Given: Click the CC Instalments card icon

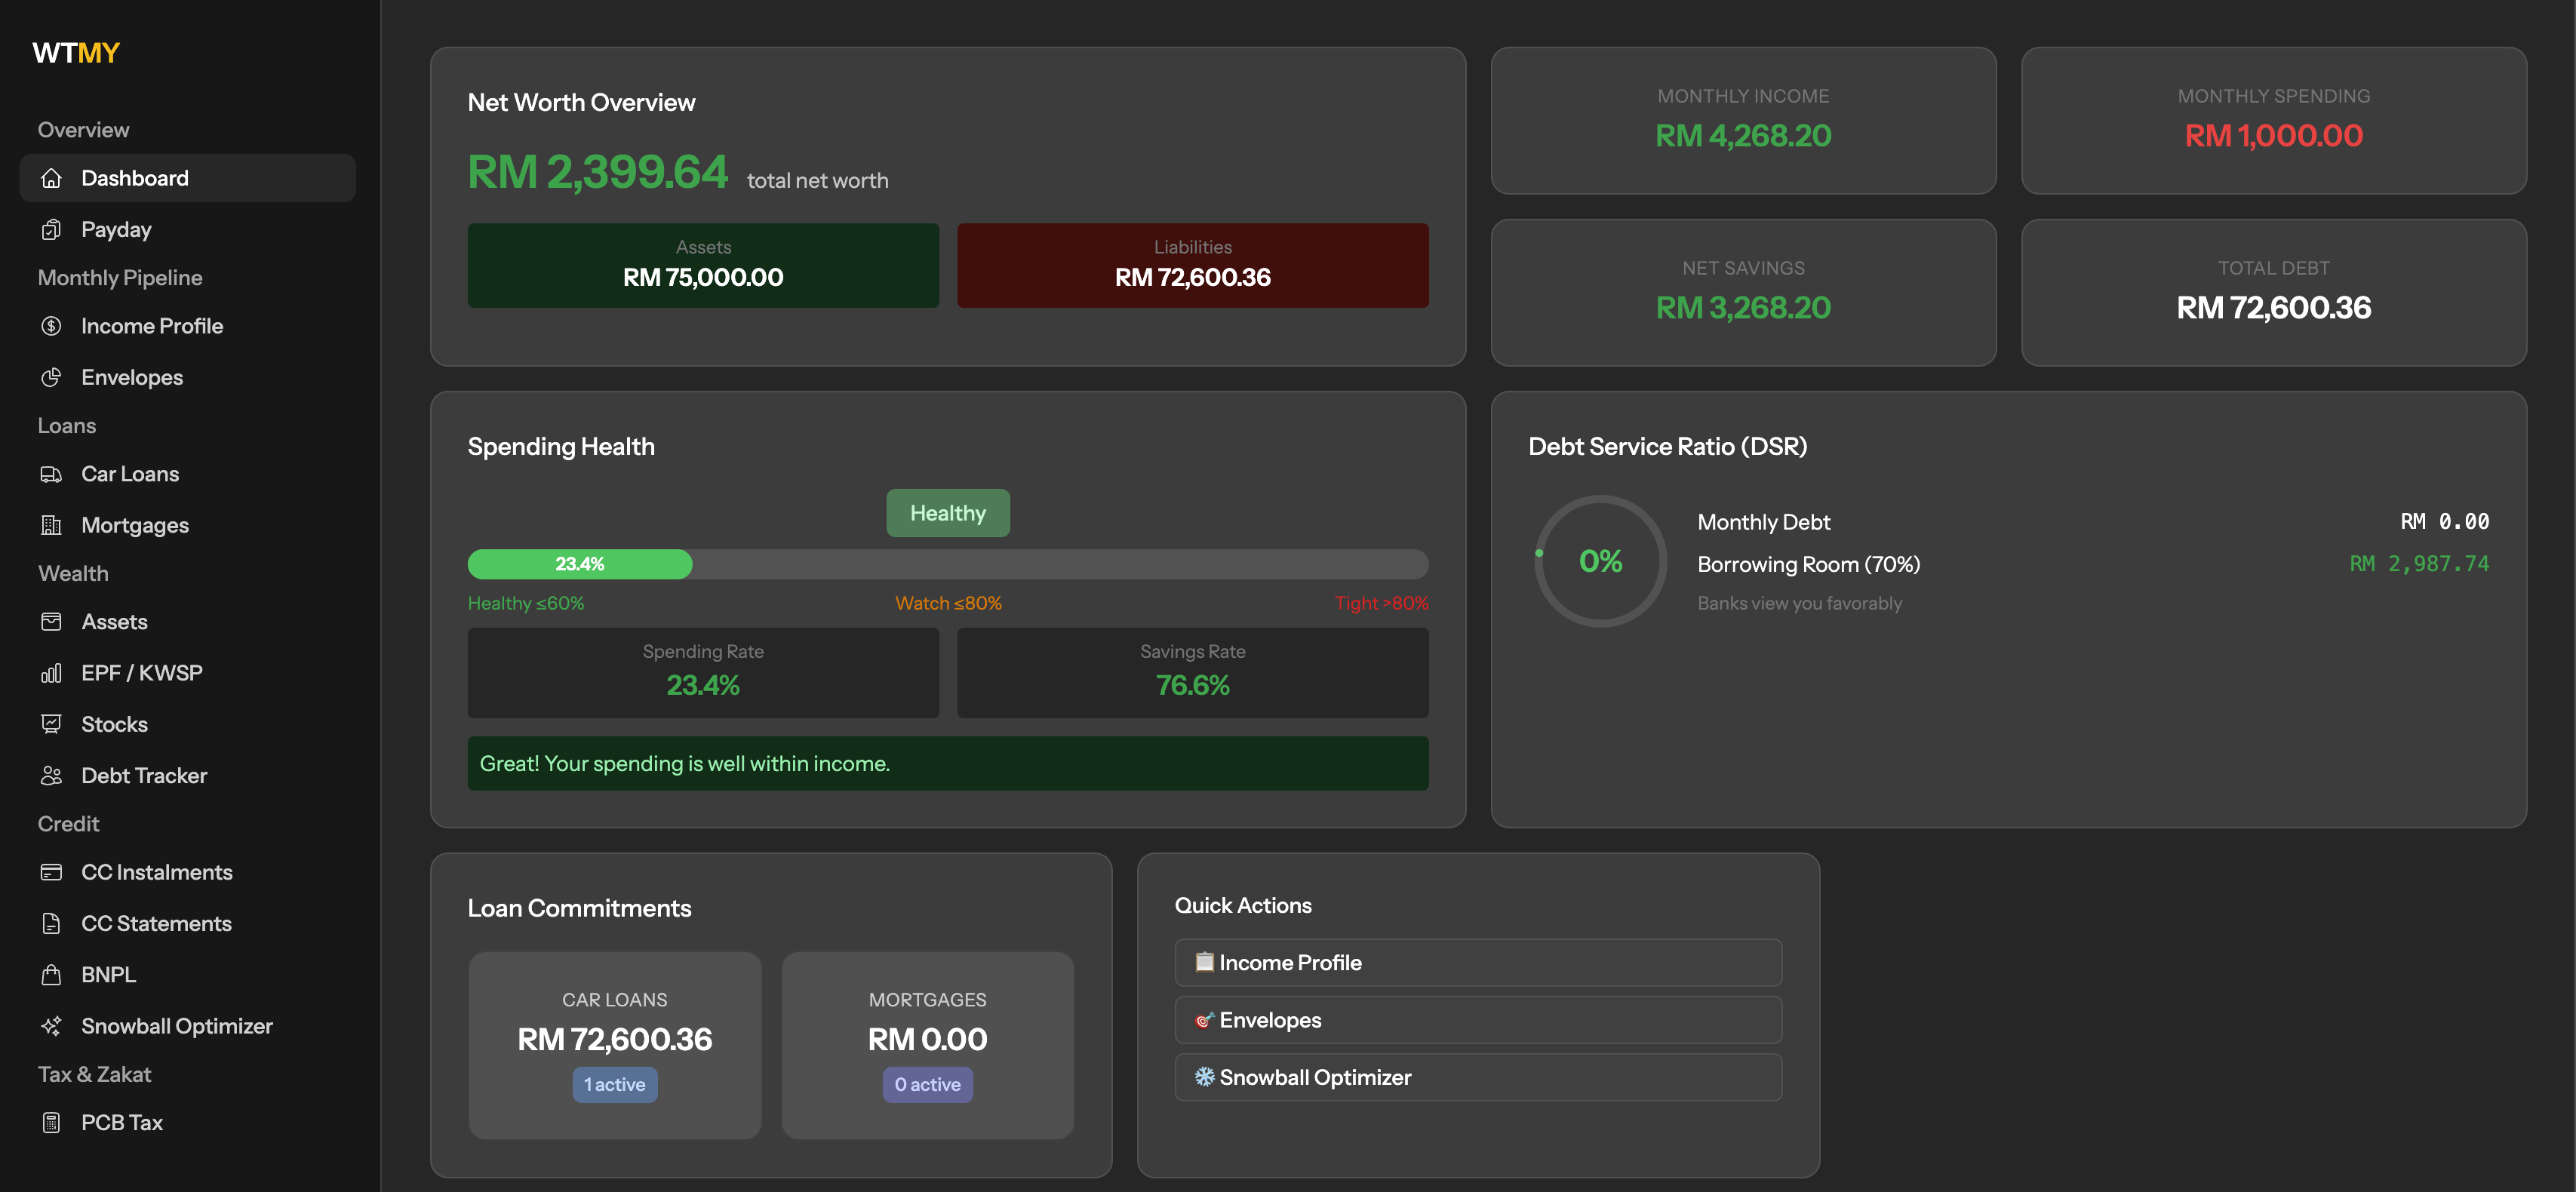Looking at the screenshot, I should (51, 872).
